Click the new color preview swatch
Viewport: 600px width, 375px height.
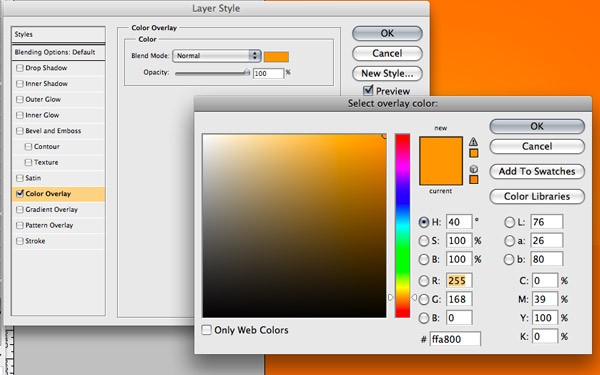pyautogui.click(x=441, y=149)
